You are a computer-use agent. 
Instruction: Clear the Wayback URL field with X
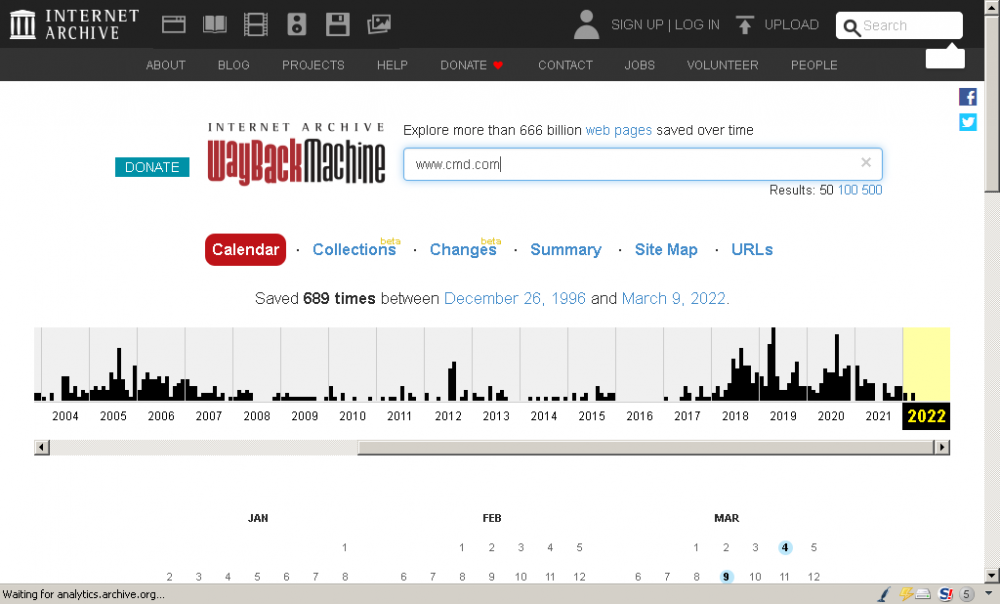pos(865,163)
